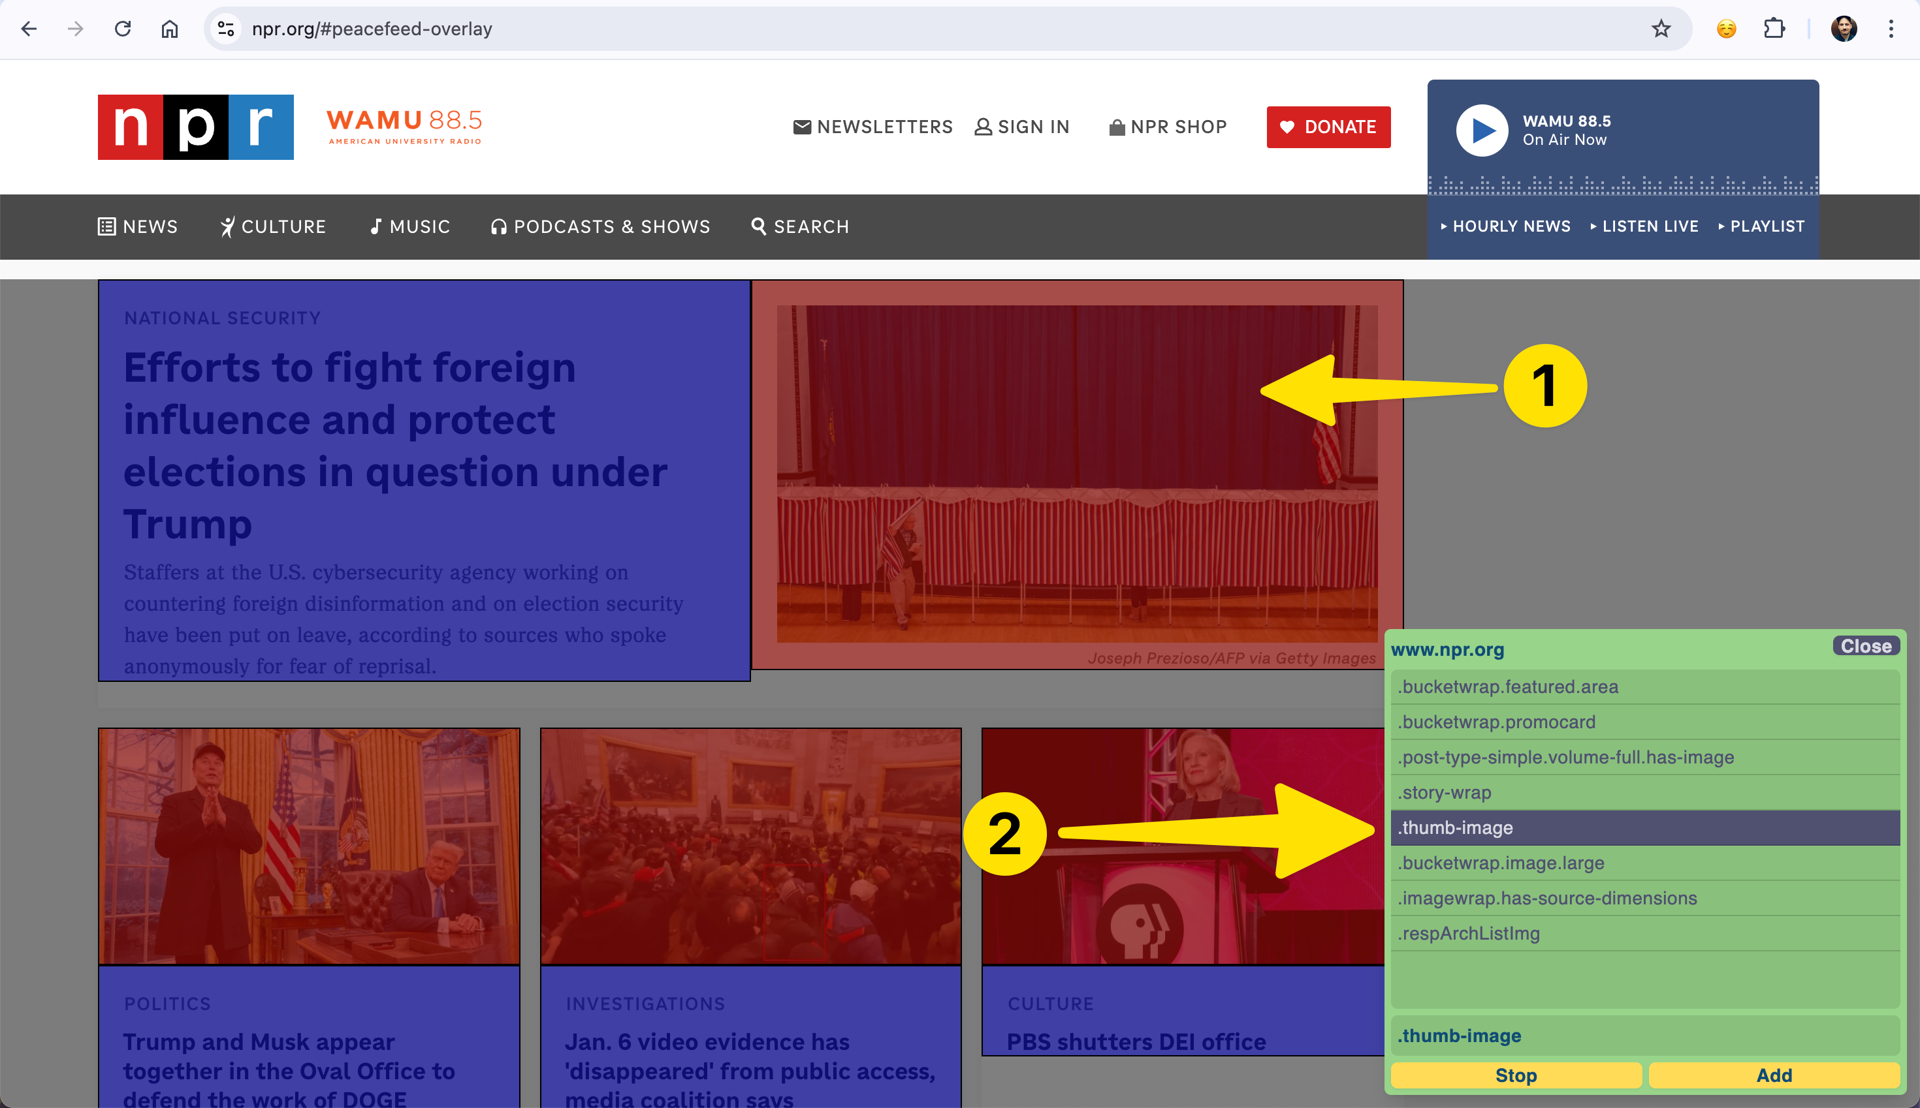Select .post-type-simple.volume-full.has-image row
The image size is (1920, 1108).
[x=1645, y=757]
